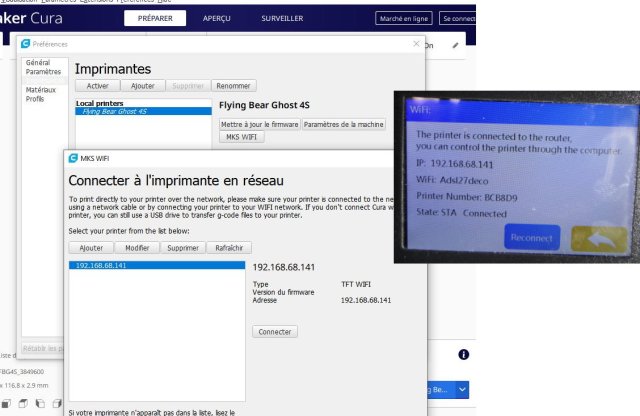
Task: Select Flying Bear Ghost 4S in local printers
Action: [143, 111]
